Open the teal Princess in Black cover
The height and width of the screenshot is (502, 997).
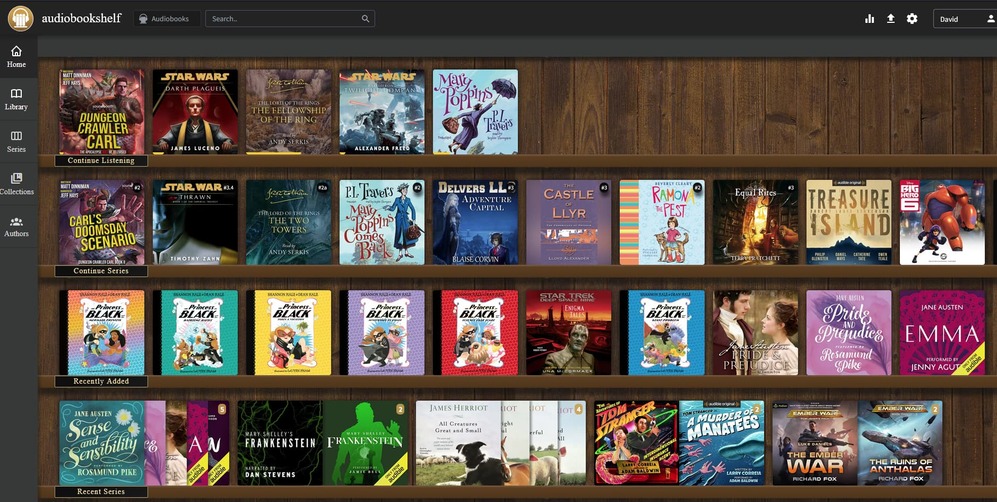point(195,333)
